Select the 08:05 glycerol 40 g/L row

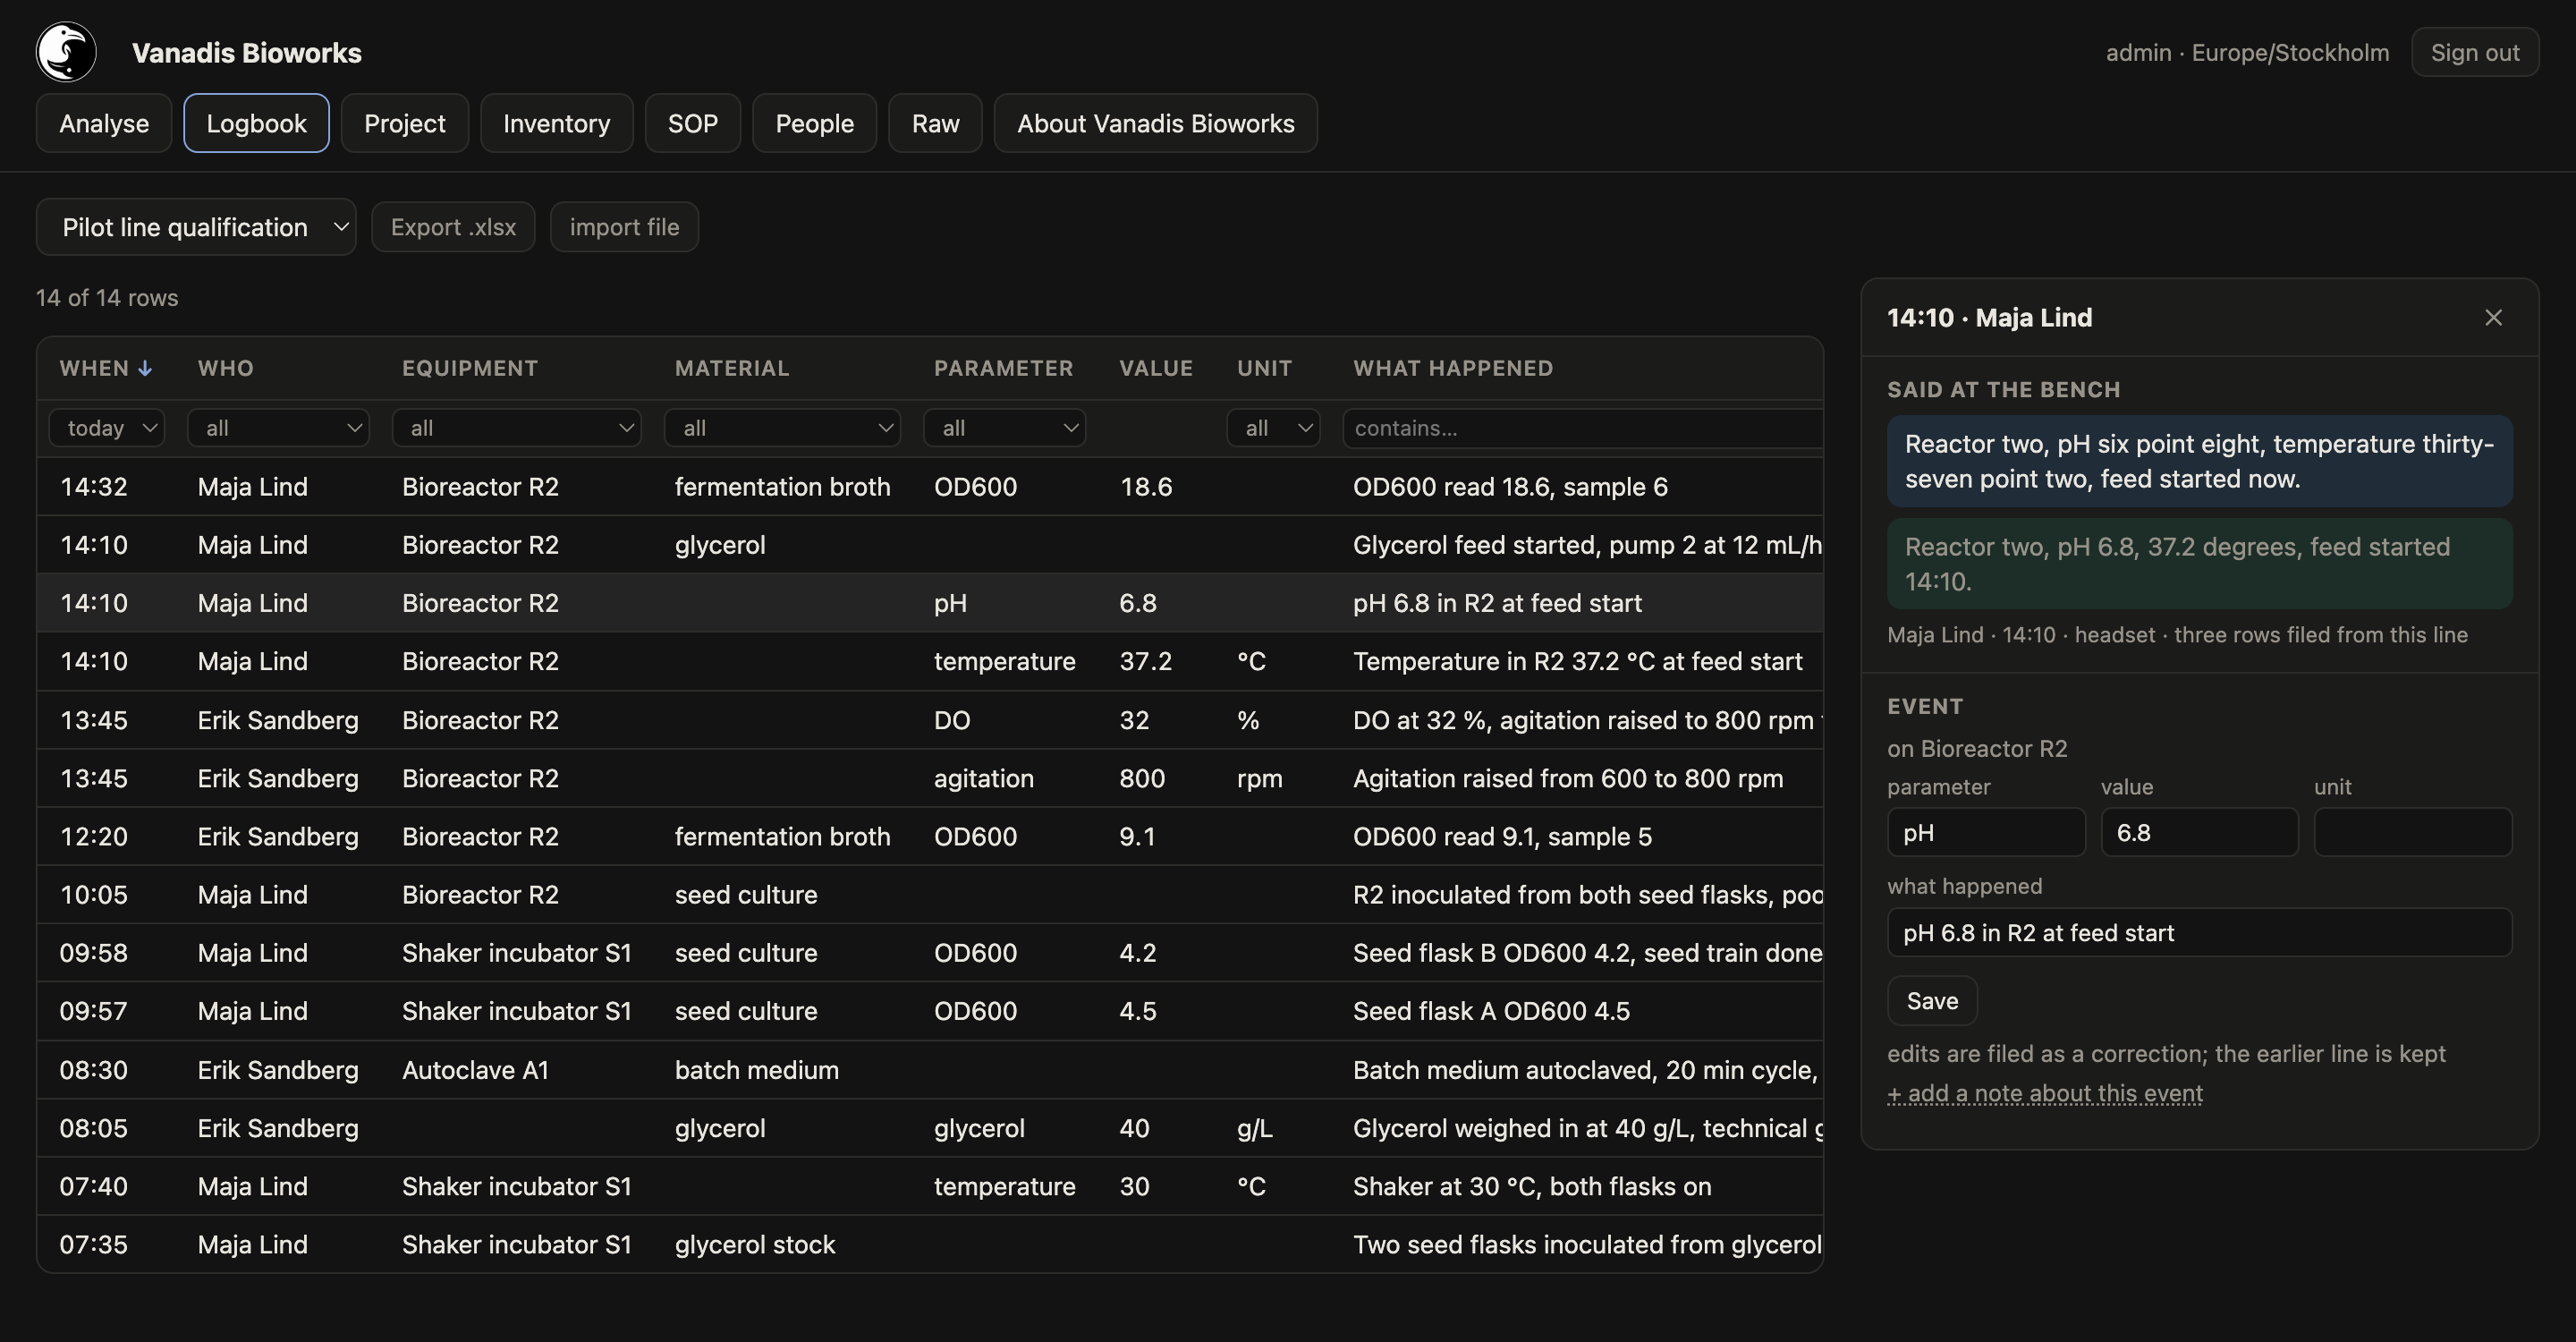click(930, 1127)
